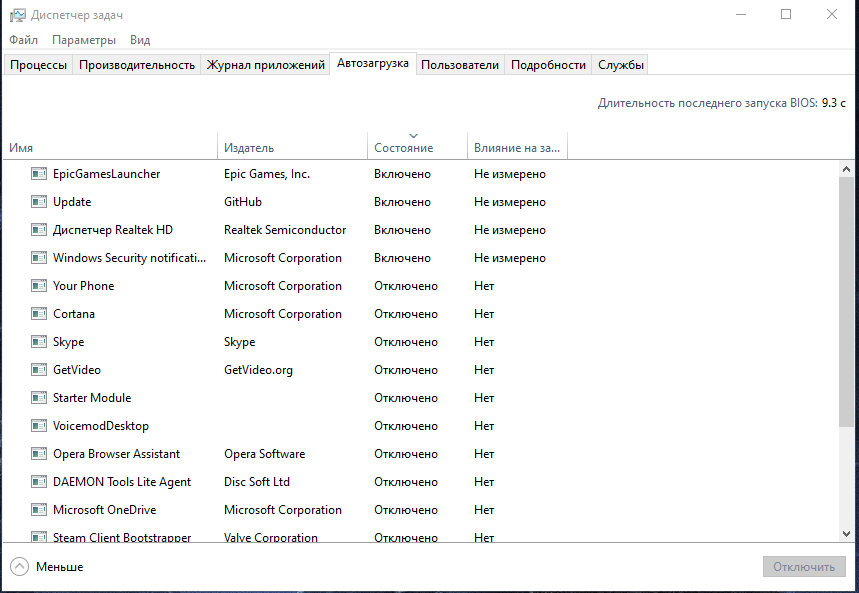This screenshot has width=859, height=593.
Task: Click the Диспетчер Realtek HD row icon
Action: pyautogui.click(x=39, y=230)
